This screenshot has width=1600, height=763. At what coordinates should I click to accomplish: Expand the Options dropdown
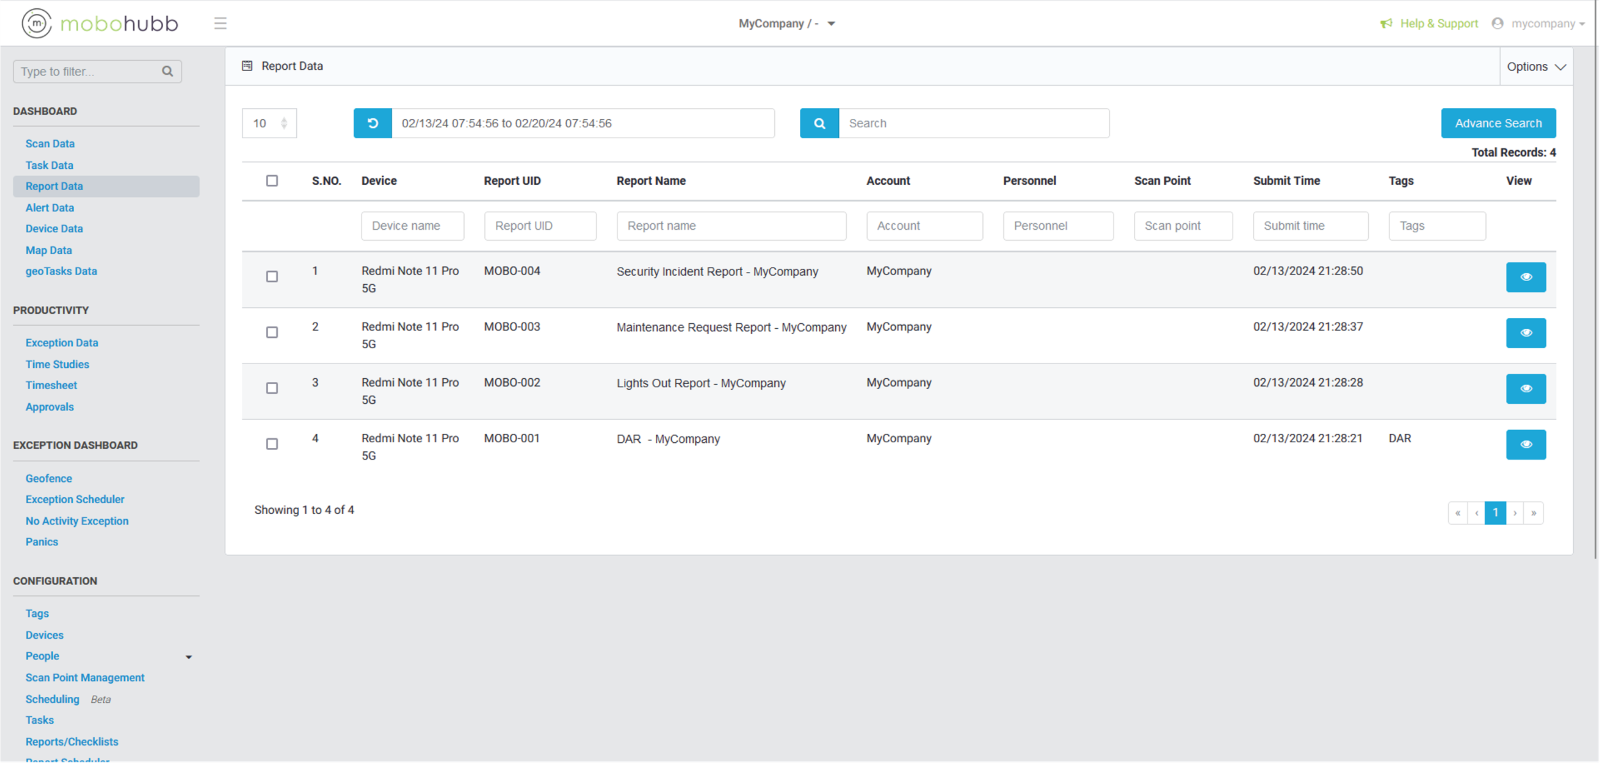pos(1535,67)
